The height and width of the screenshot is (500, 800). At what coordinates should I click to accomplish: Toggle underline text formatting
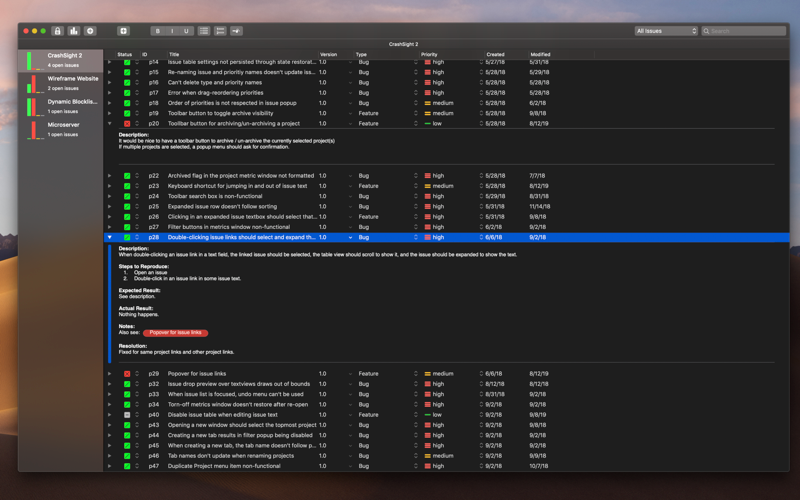tap(185, 31)
